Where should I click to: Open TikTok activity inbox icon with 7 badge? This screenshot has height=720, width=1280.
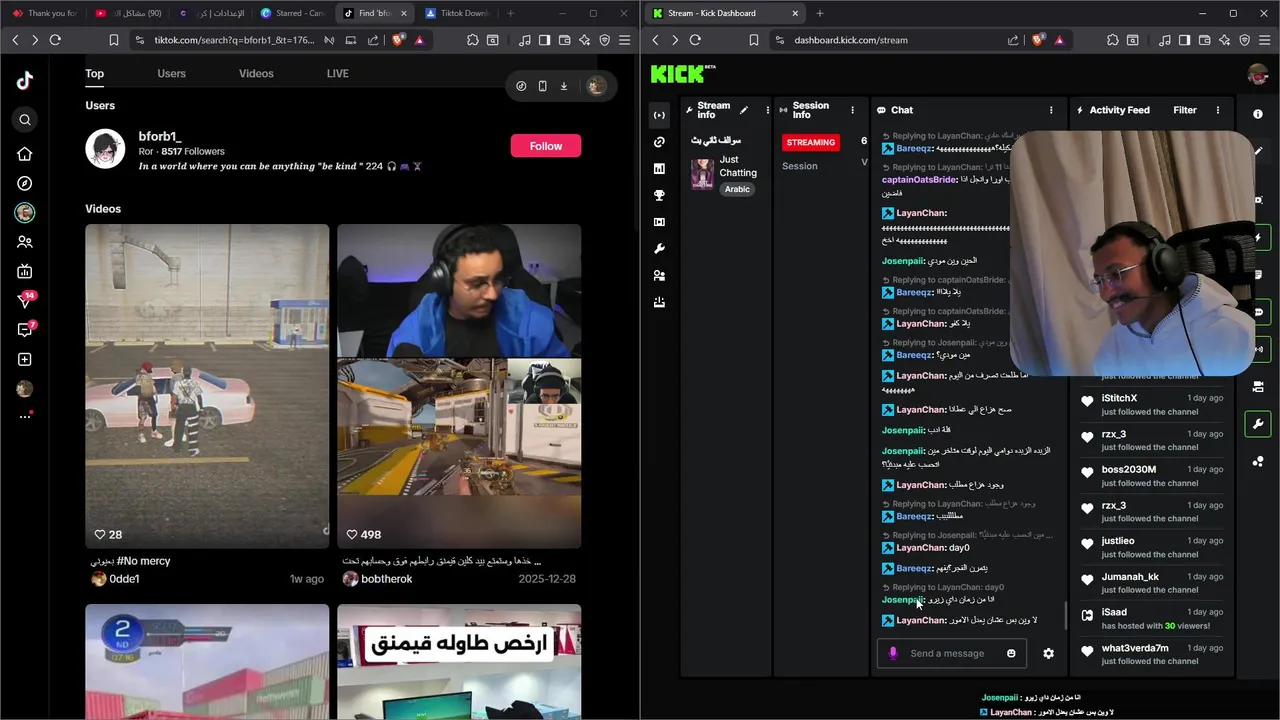[x=25, y=329]
